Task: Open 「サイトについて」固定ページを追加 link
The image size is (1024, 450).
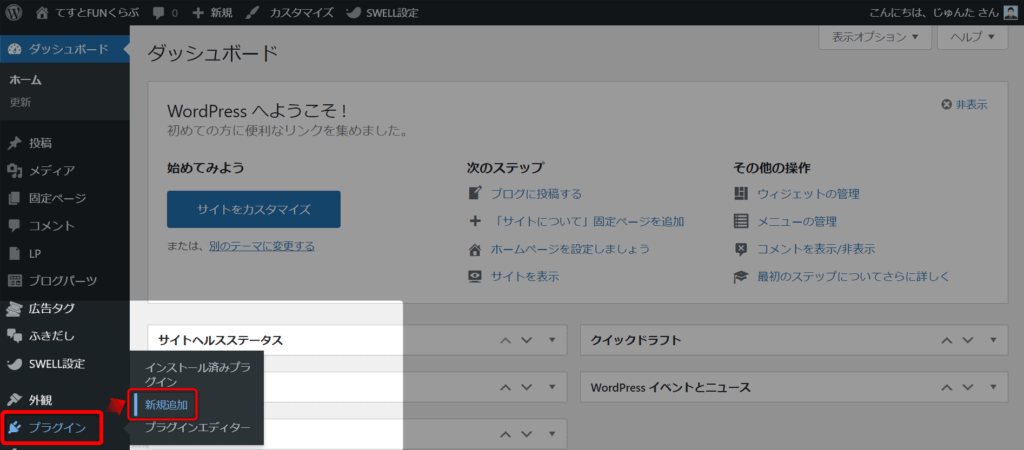Action: (x=587, y=221)
